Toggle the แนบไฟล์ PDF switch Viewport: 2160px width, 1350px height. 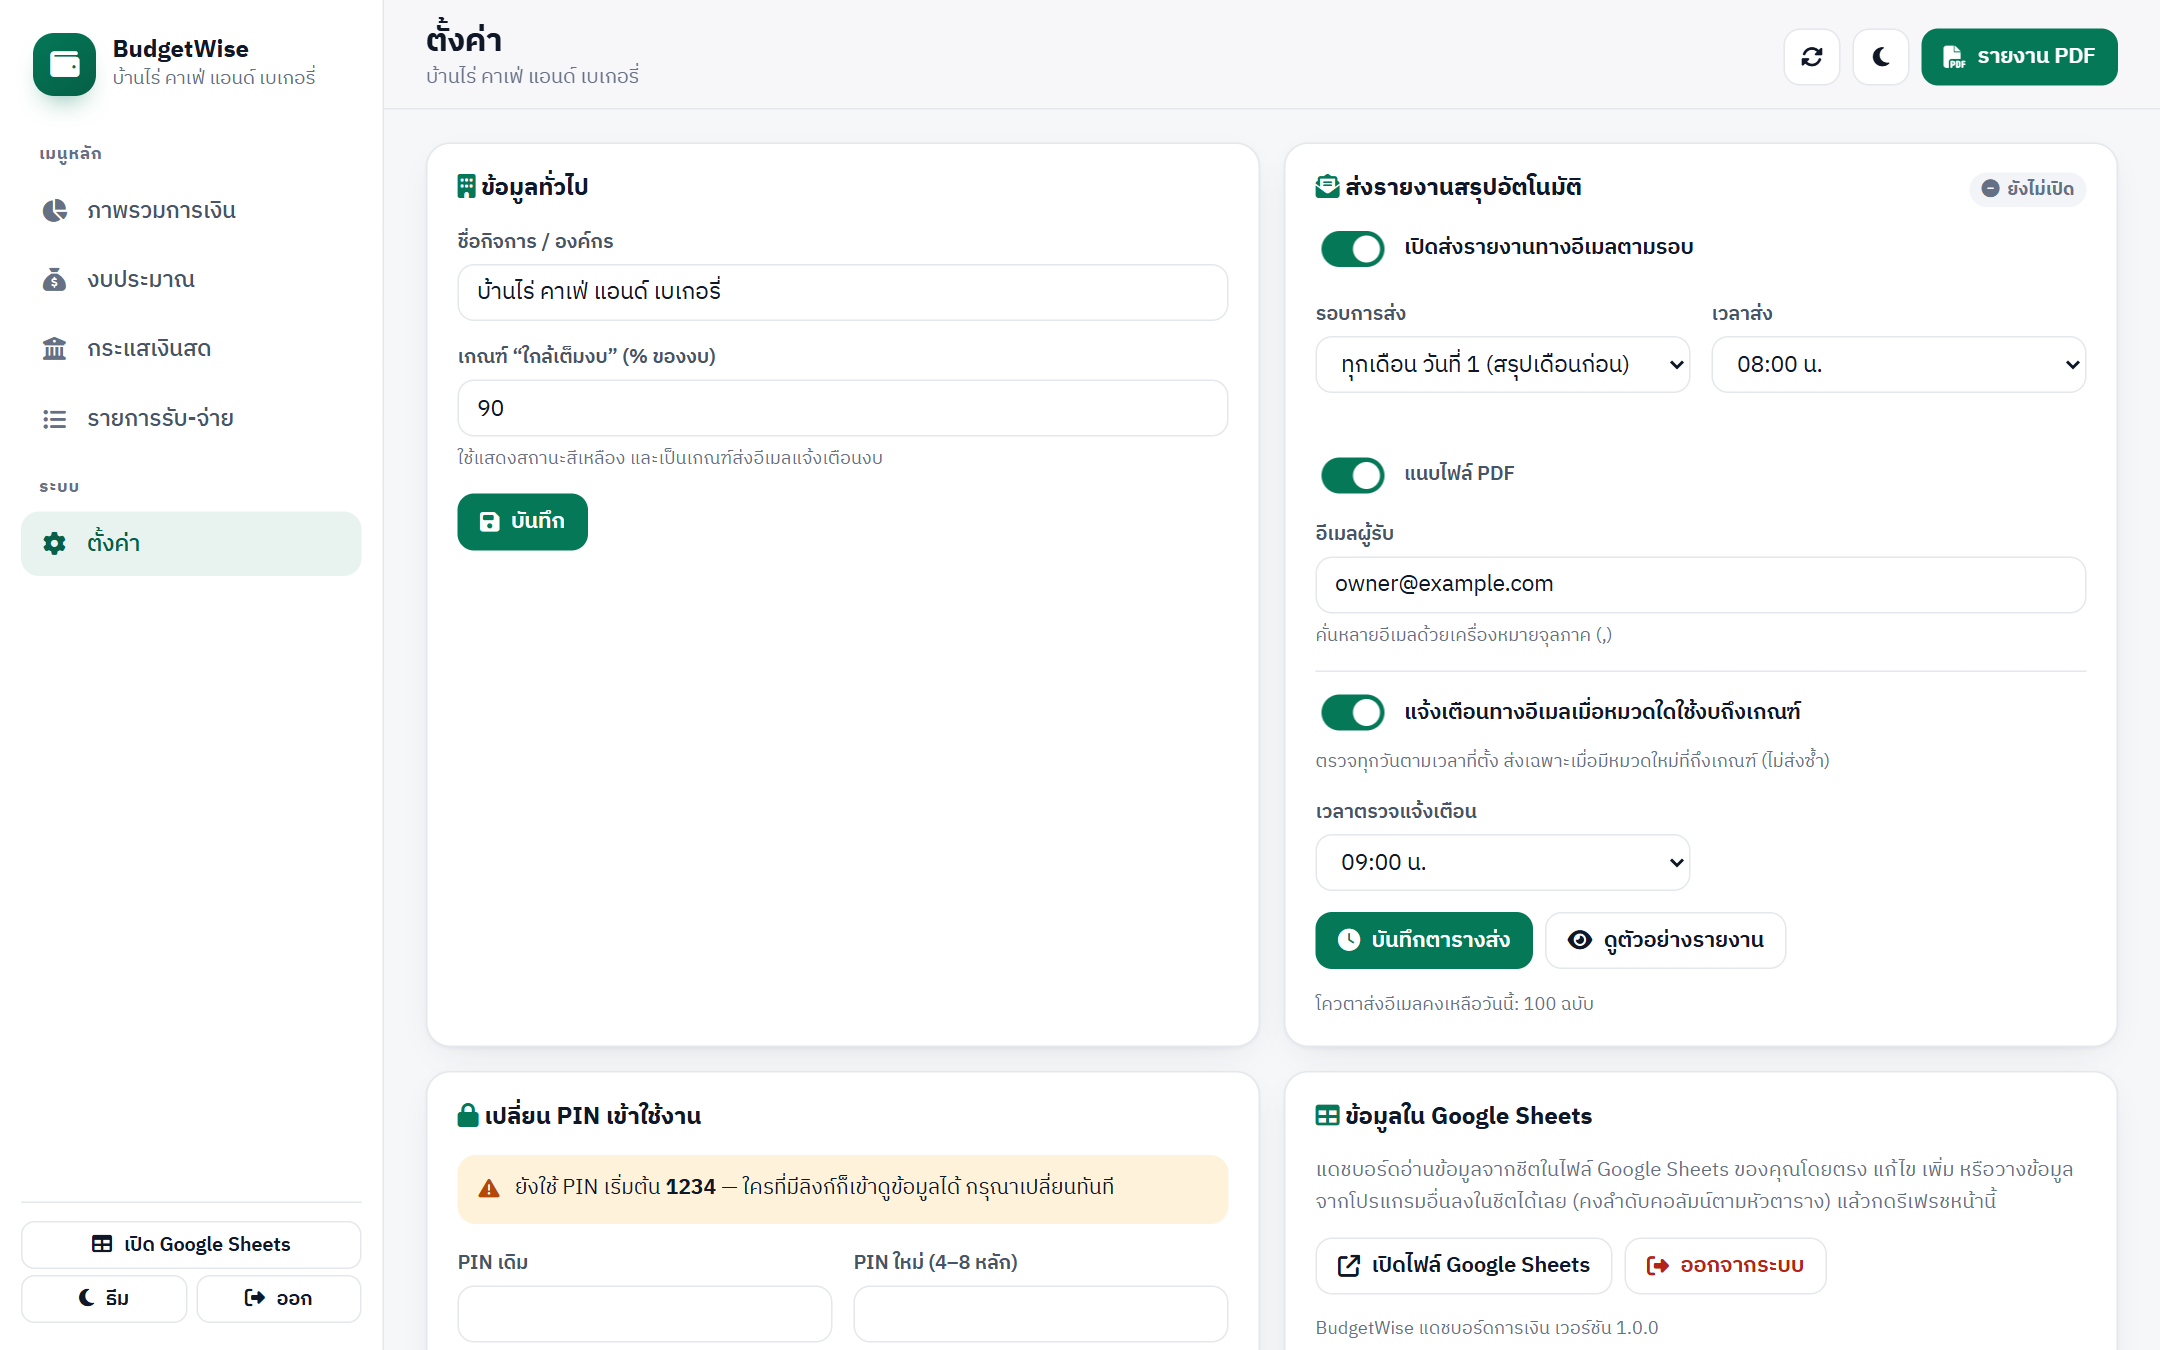point(1352,474)
